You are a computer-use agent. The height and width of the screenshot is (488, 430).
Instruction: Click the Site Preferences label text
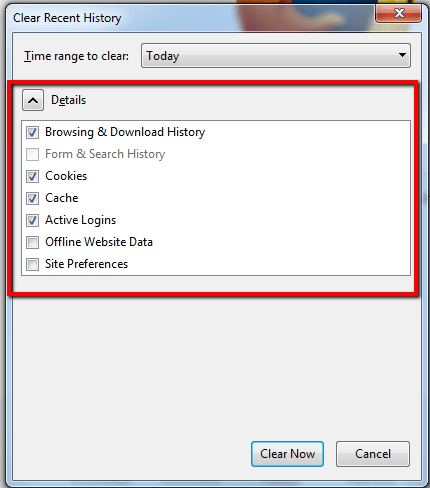(87, 264)
